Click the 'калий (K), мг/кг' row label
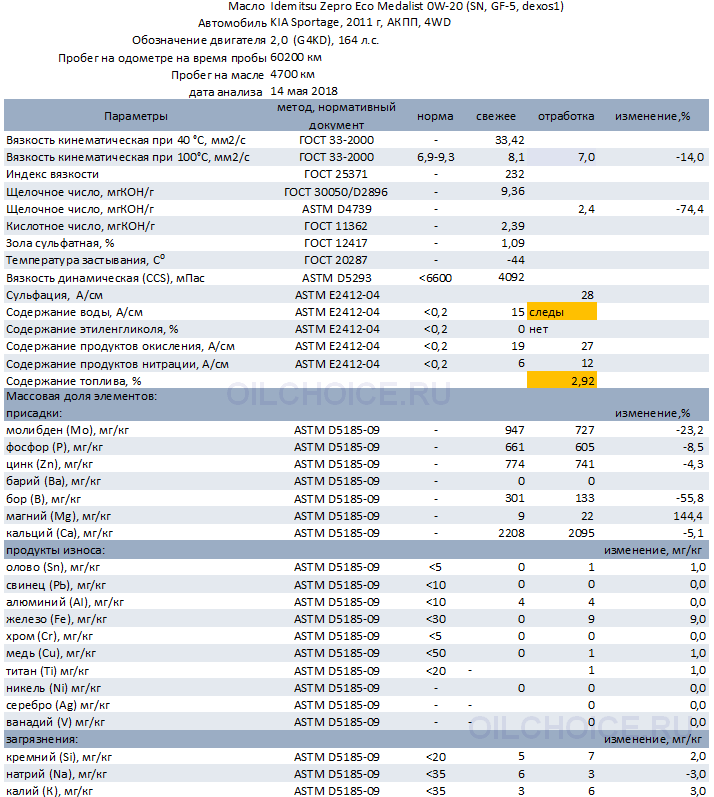The width and height of the screenshot is (714, 797). coord(49,791)
